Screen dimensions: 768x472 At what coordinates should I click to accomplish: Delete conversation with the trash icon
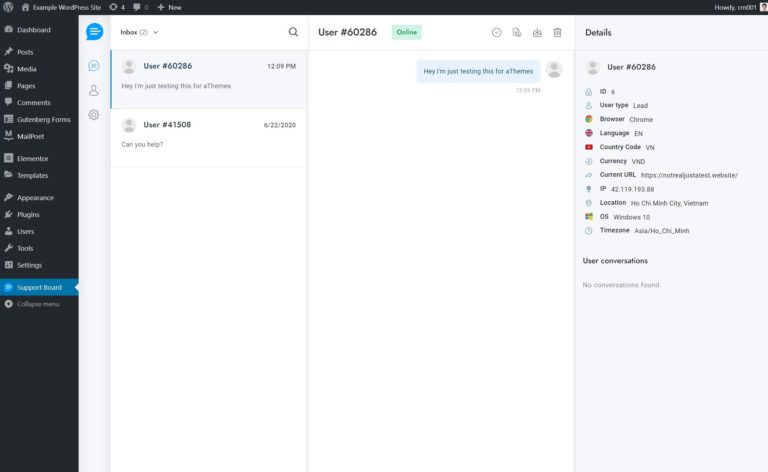[x=557, y=32]
